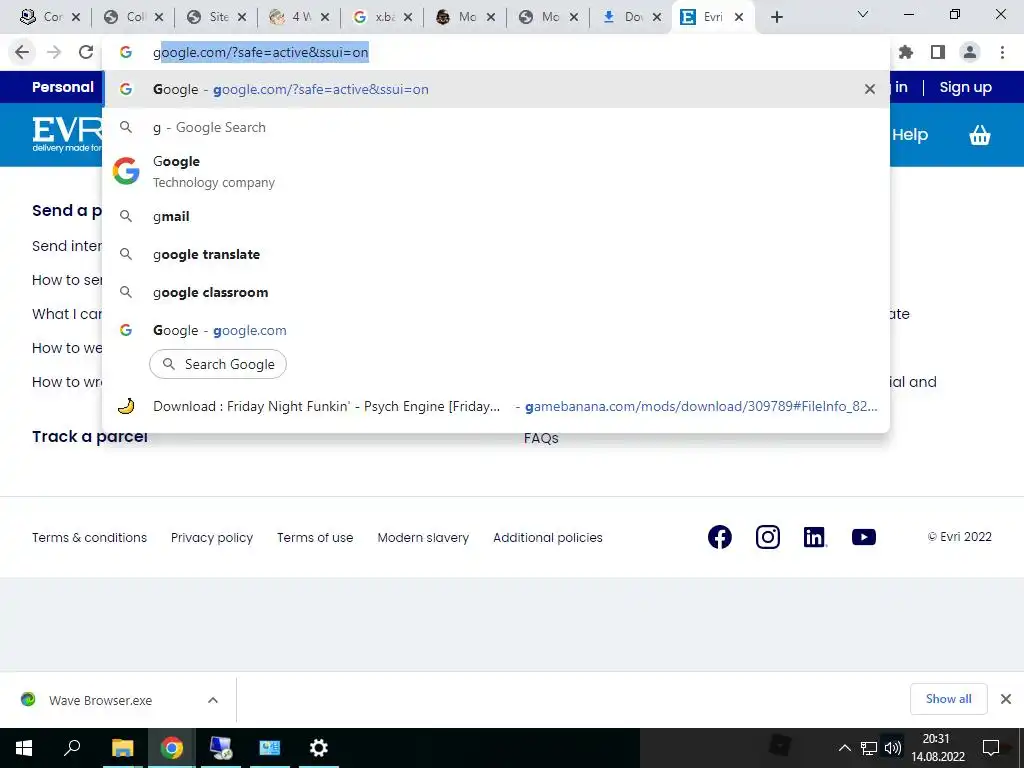Open a new browser tab

point(776,17)
